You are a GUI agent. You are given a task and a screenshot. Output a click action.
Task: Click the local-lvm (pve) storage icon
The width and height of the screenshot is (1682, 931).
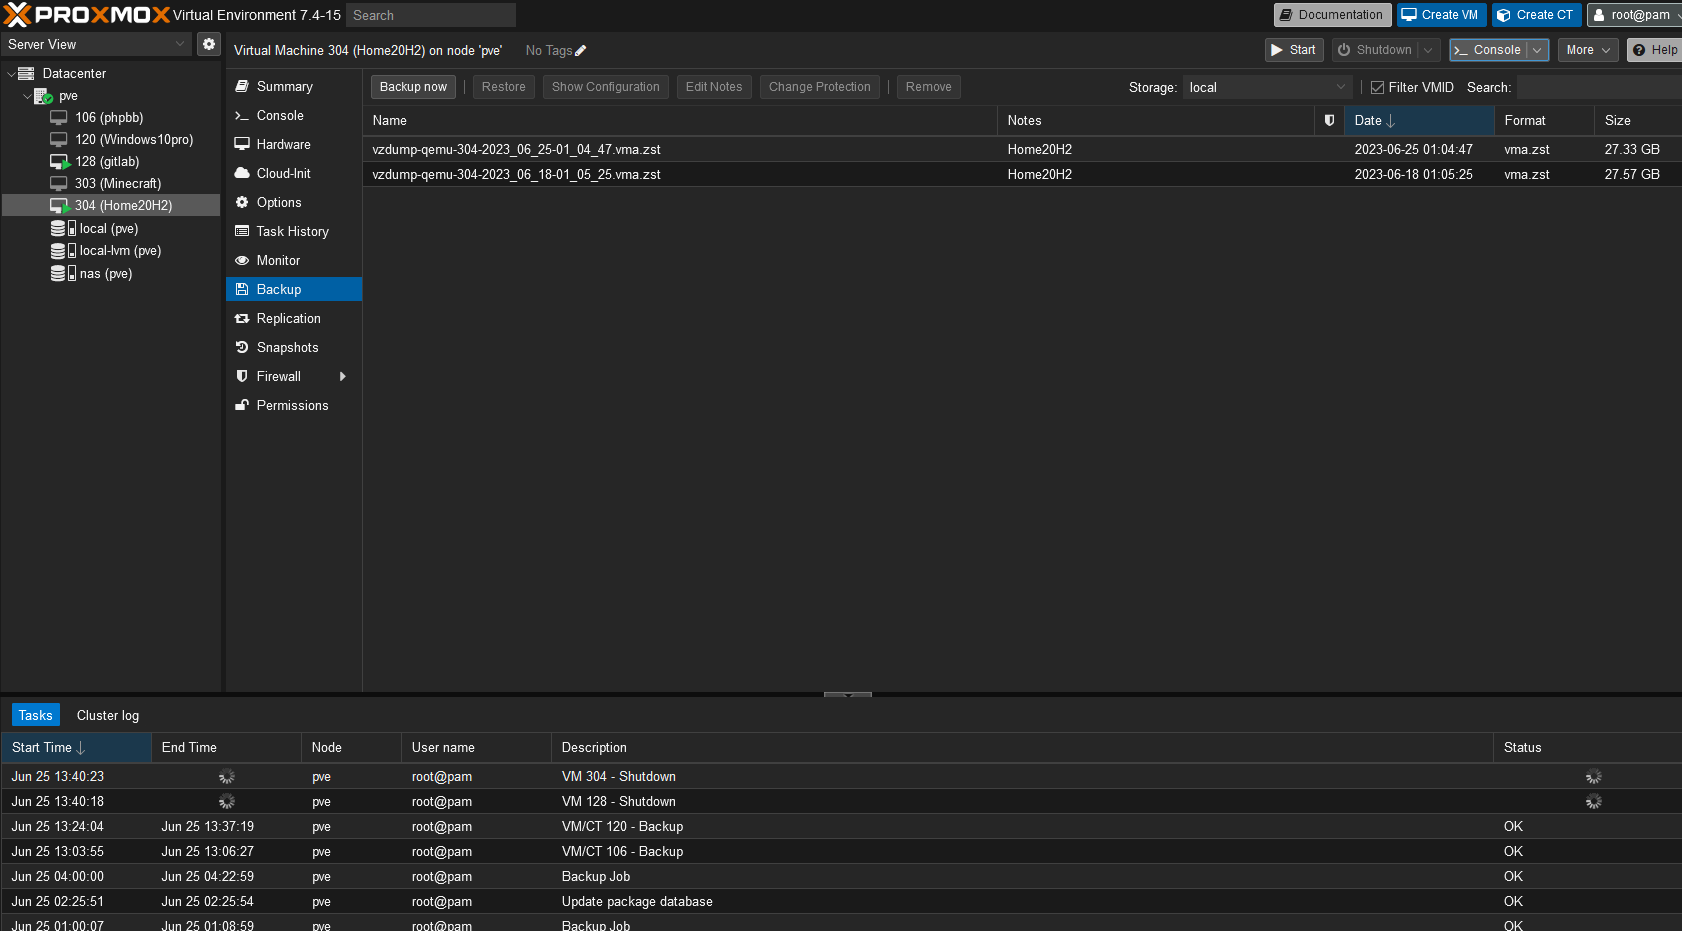pos(63,251)
